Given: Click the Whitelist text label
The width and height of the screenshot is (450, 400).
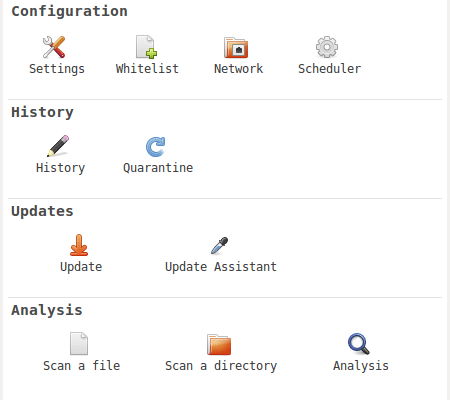Looking at the screenshot, I should pyautogui.click(x=147, y=69).
